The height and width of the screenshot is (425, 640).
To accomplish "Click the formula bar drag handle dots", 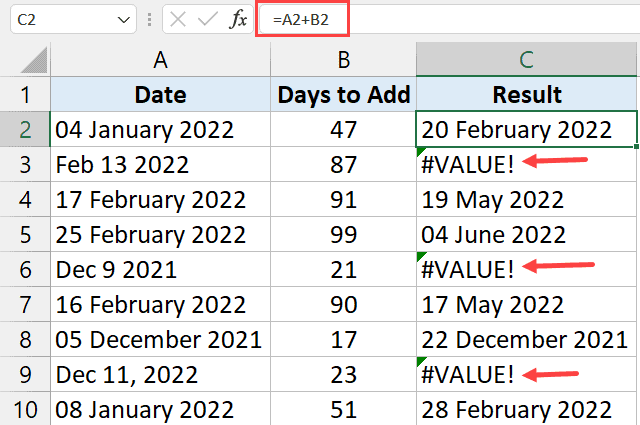I will [x=148, y=19].
